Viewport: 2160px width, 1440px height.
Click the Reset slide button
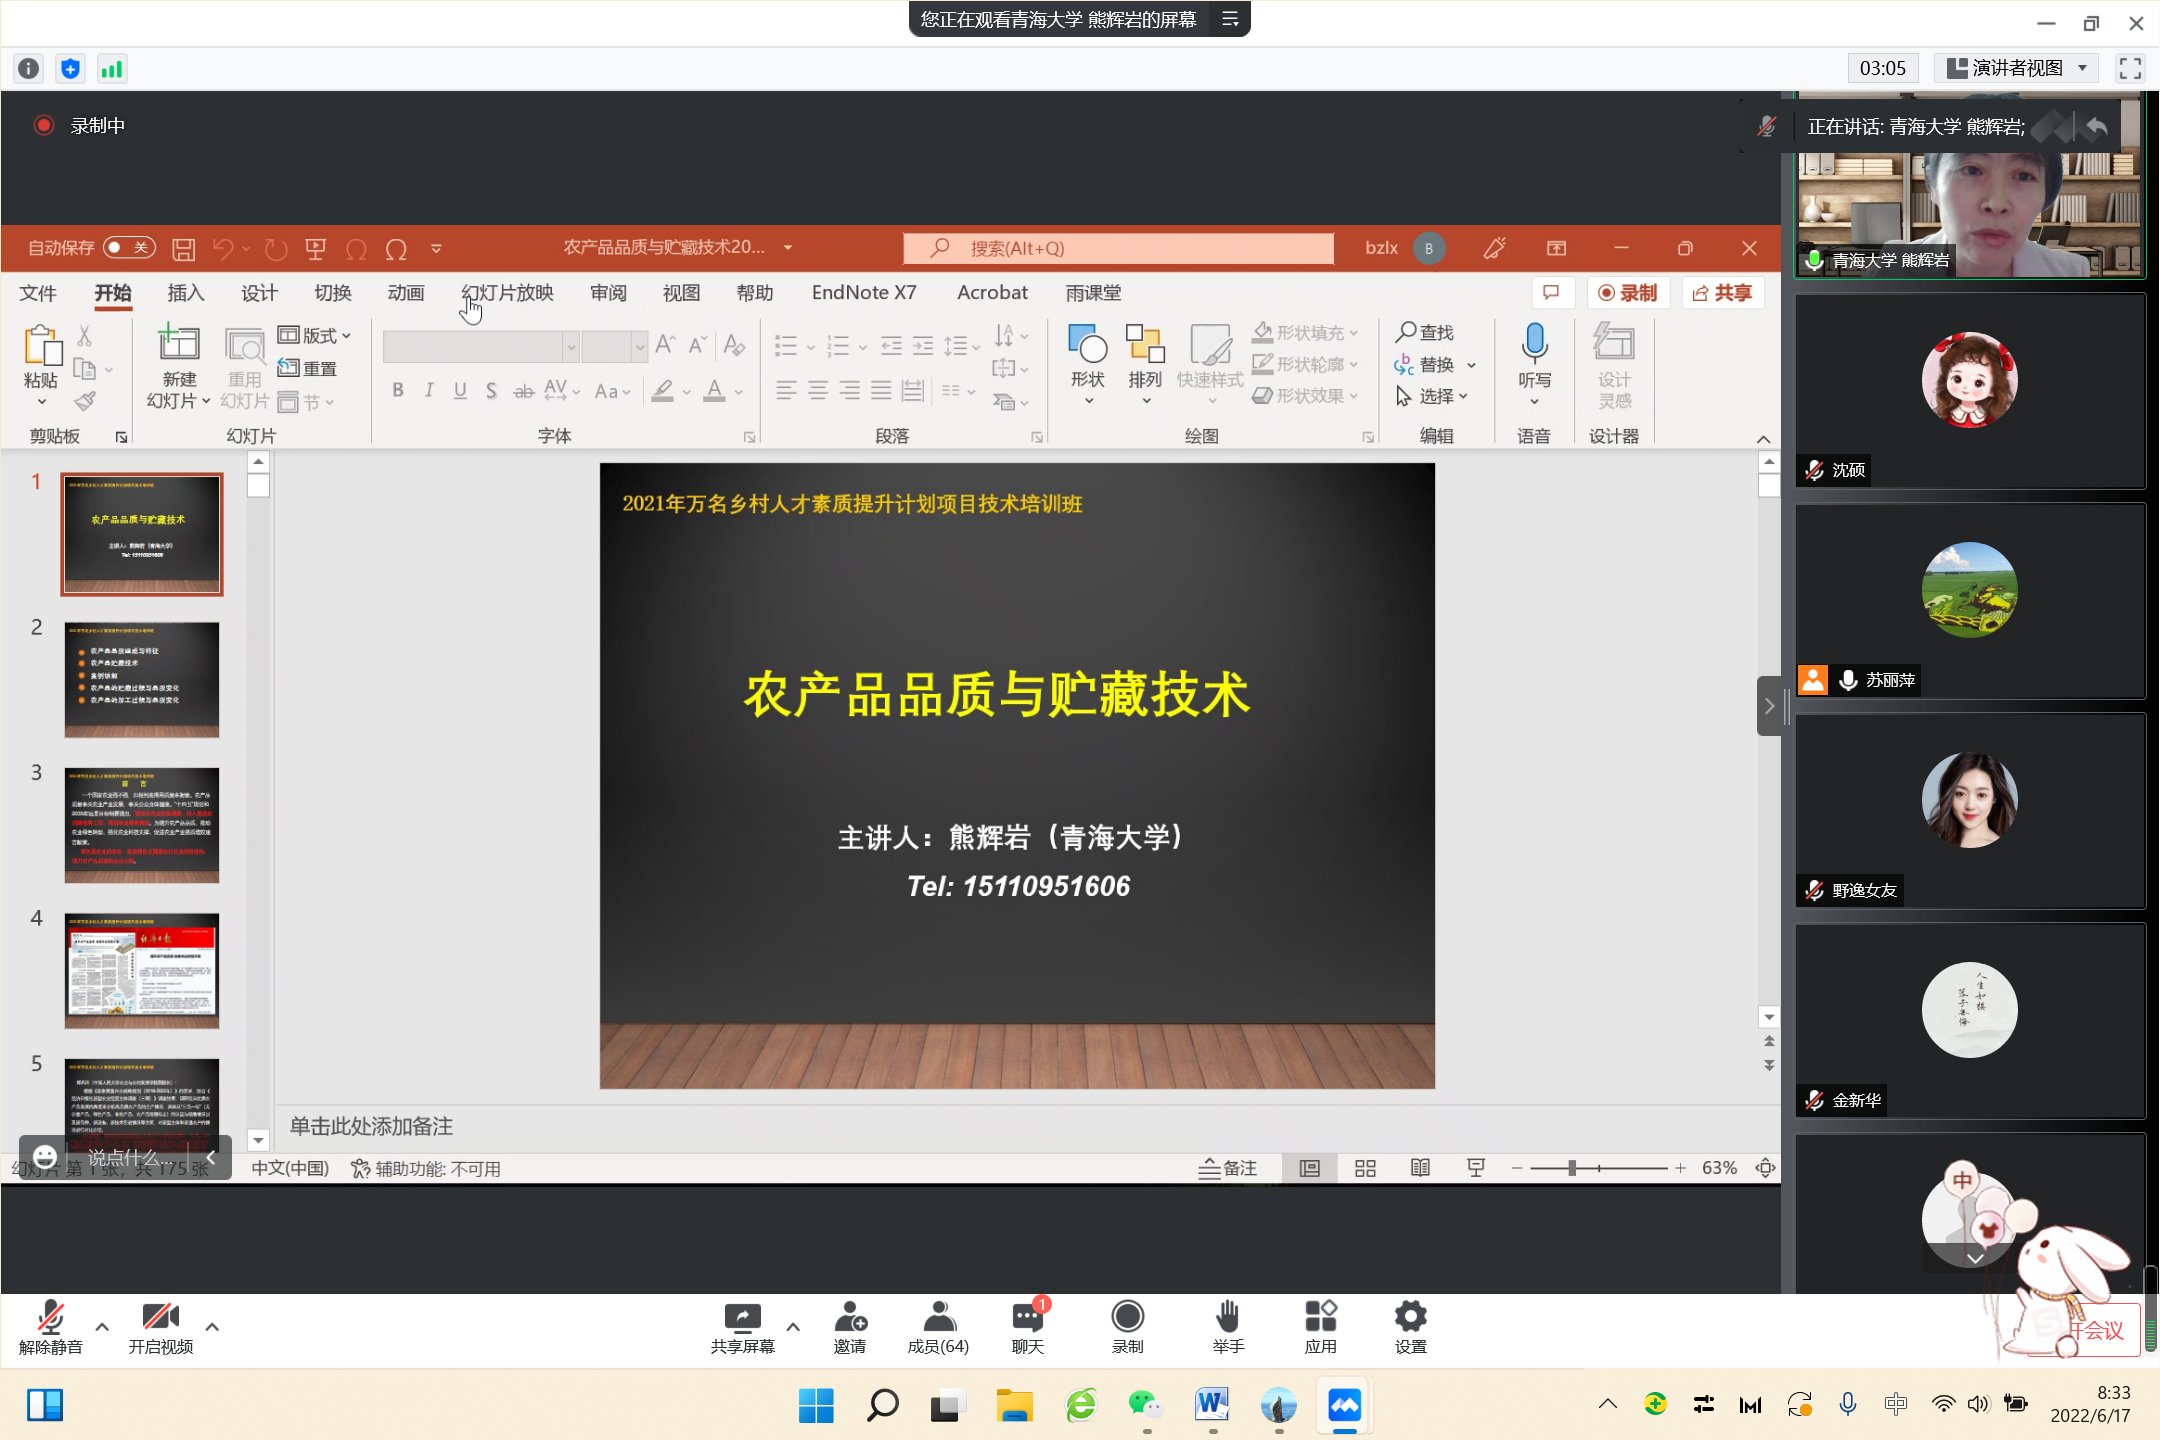coord(307,368)
